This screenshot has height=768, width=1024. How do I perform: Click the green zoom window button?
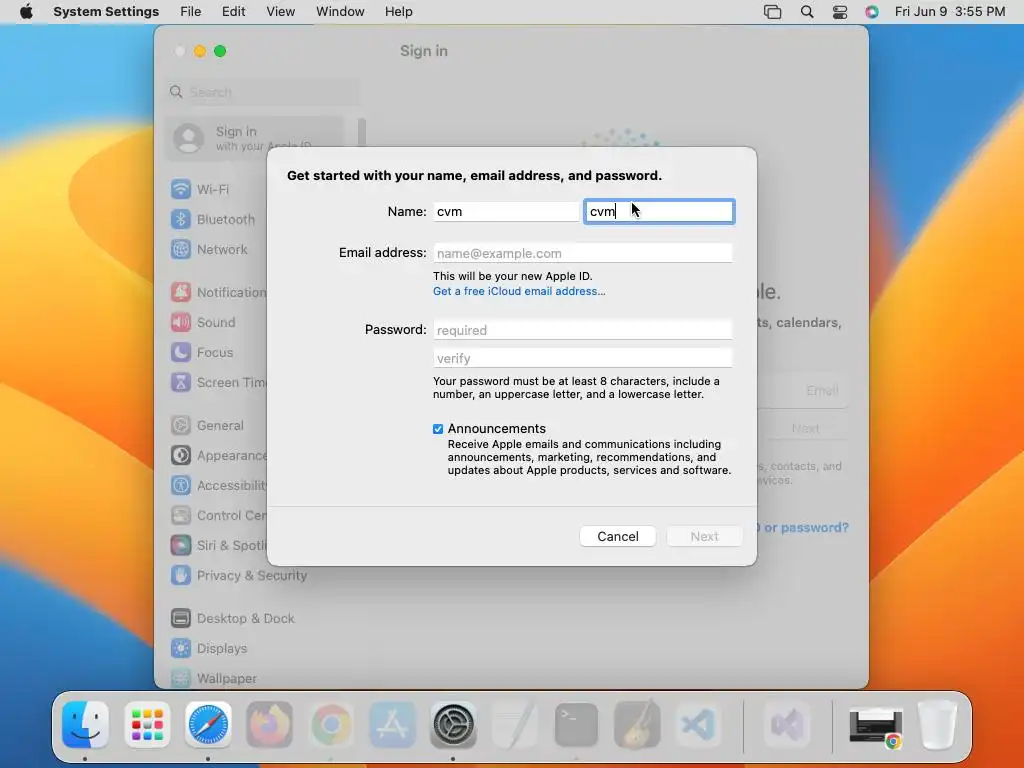pyautogui.click(x=220, y=51)
